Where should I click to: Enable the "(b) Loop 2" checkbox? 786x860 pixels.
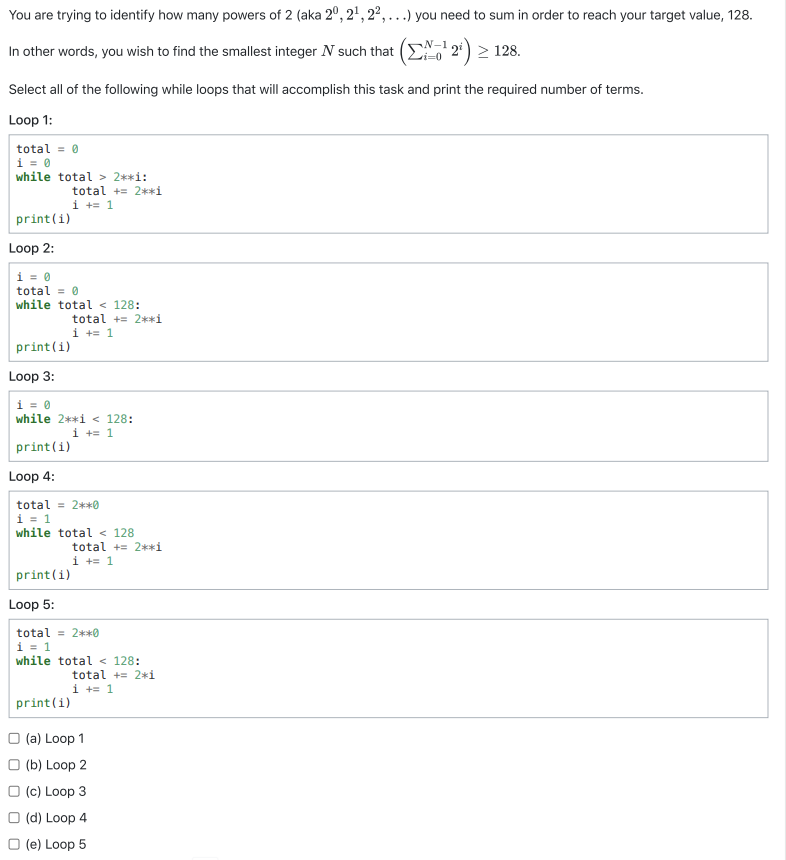click(13, 764)
